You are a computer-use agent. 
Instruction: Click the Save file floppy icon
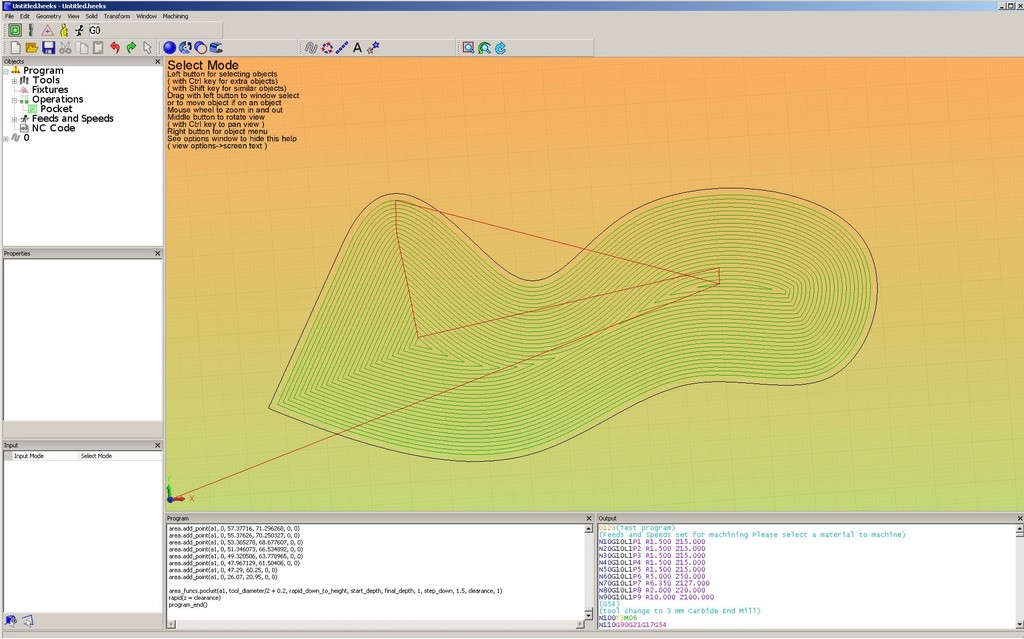tap(47, 47)
